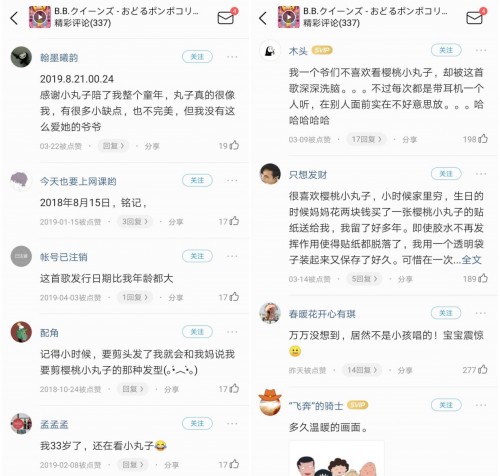The width and height of the screenshot is (500, 476).
Task: Tap the song cover play icon in left header
Action: pos(40,17)
